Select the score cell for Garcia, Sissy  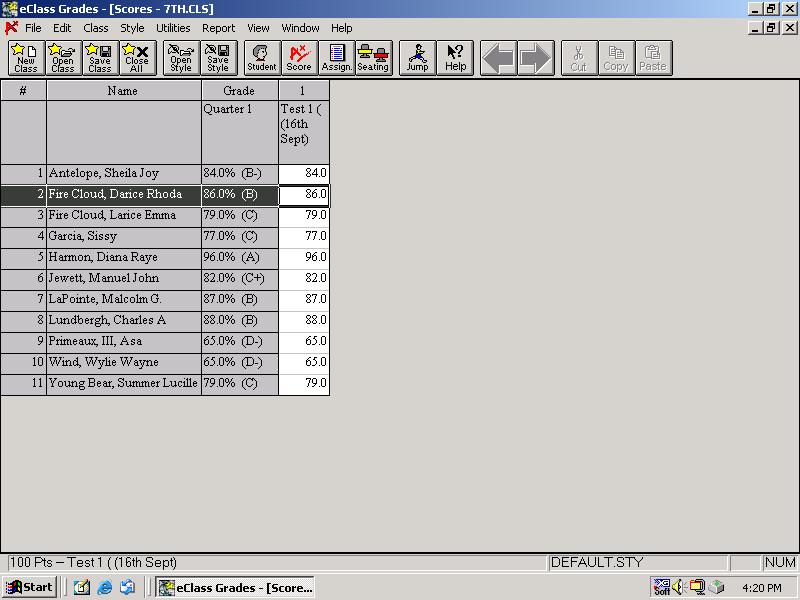pyautogui.click(x=304, y=237)
